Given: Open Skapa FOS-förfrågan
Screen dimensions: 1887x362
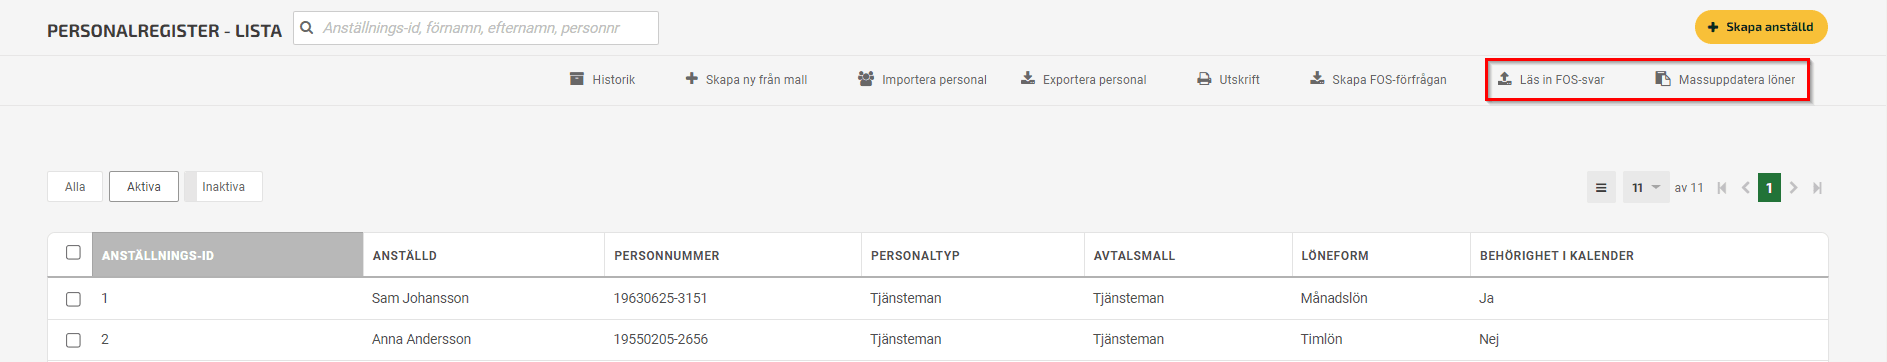Looking at the screenshot, I should (1378, 79).
